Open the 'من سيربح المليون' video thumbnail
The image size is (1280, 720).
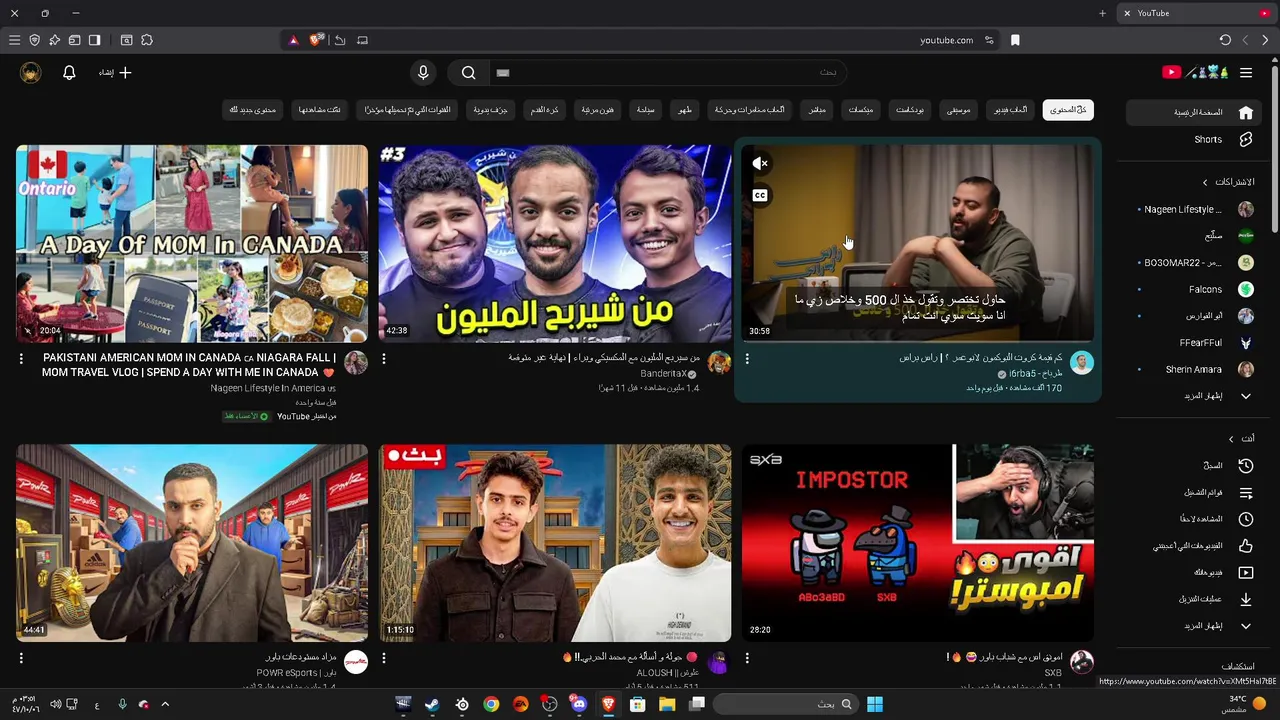[555, 243]
